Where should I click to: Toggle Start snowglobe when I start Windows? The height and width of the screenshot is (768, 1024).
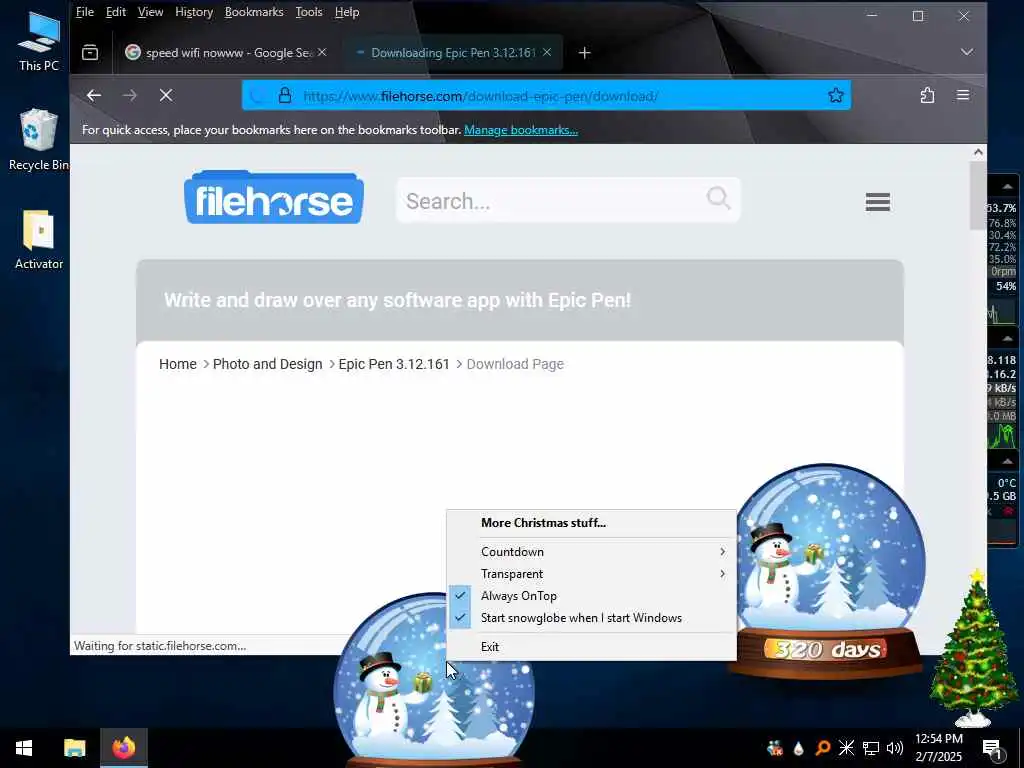pyautogui.click(x=592, y=618)
